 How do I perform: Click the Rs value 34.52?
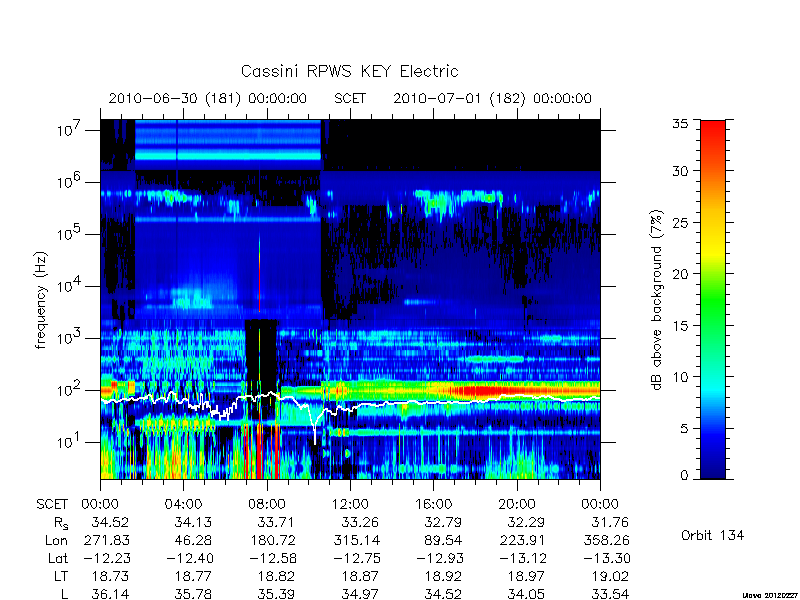tap(110, 522)
